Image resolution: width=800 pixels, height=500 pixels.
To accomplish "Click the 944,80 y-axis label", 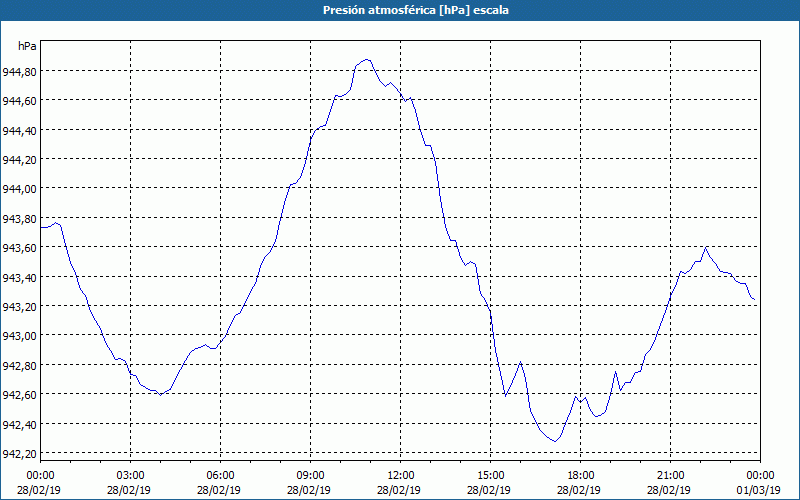I will pyautogui.click(x=19, y=72).
